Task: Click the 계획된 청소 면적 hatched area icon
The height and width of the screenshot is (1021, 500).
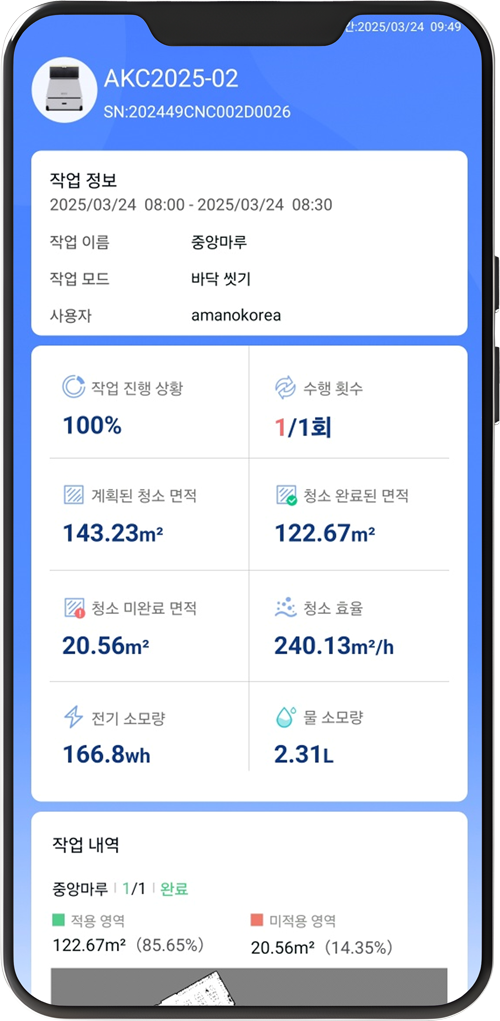Action: point(74,496)
